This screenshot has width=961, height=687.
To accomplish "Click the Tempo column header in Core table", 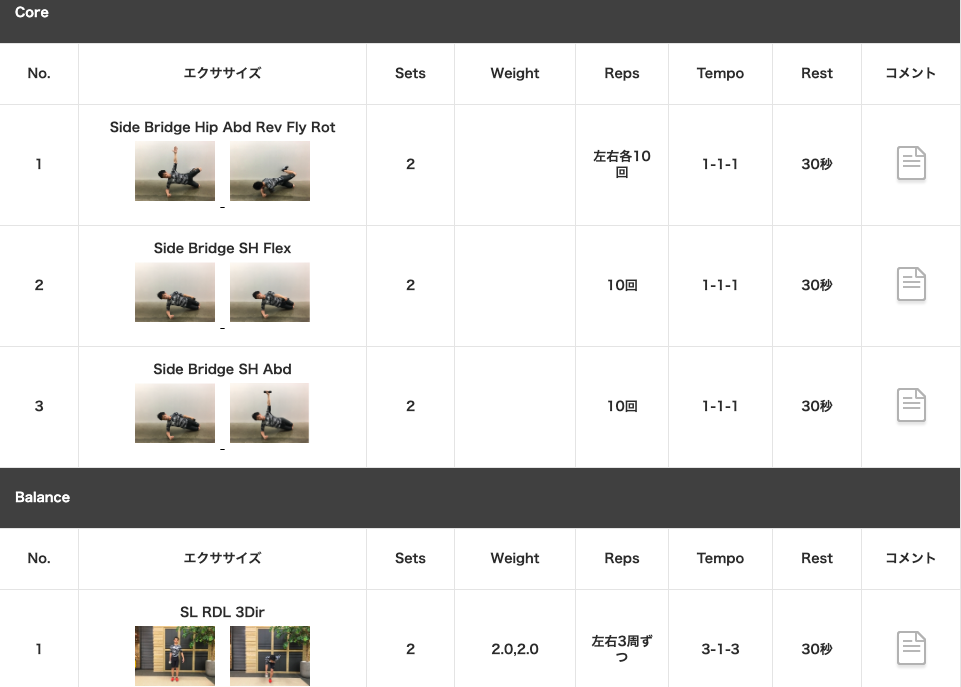I will [720, 74].
